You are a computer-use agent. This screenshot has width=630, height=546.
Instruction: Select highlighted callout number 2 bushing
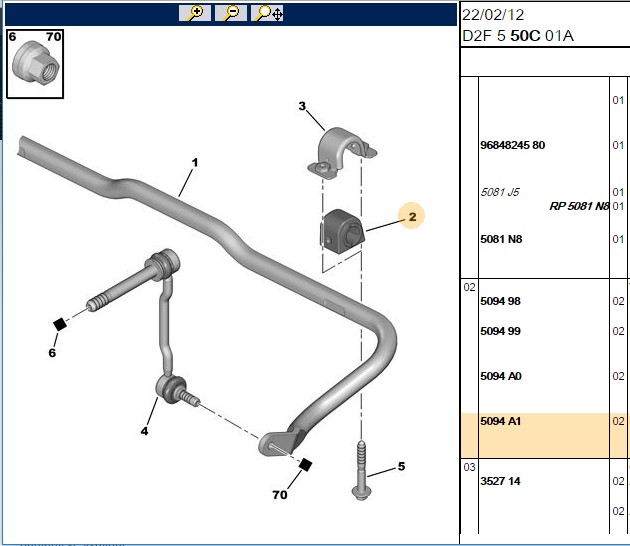click(x=412, y=217)
